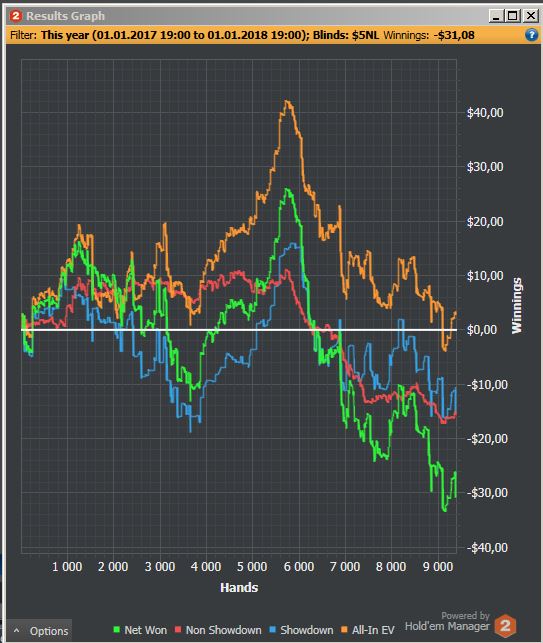Toggle the Non Showdown legend label
This screenshot has width=543, height=643.
224,630
